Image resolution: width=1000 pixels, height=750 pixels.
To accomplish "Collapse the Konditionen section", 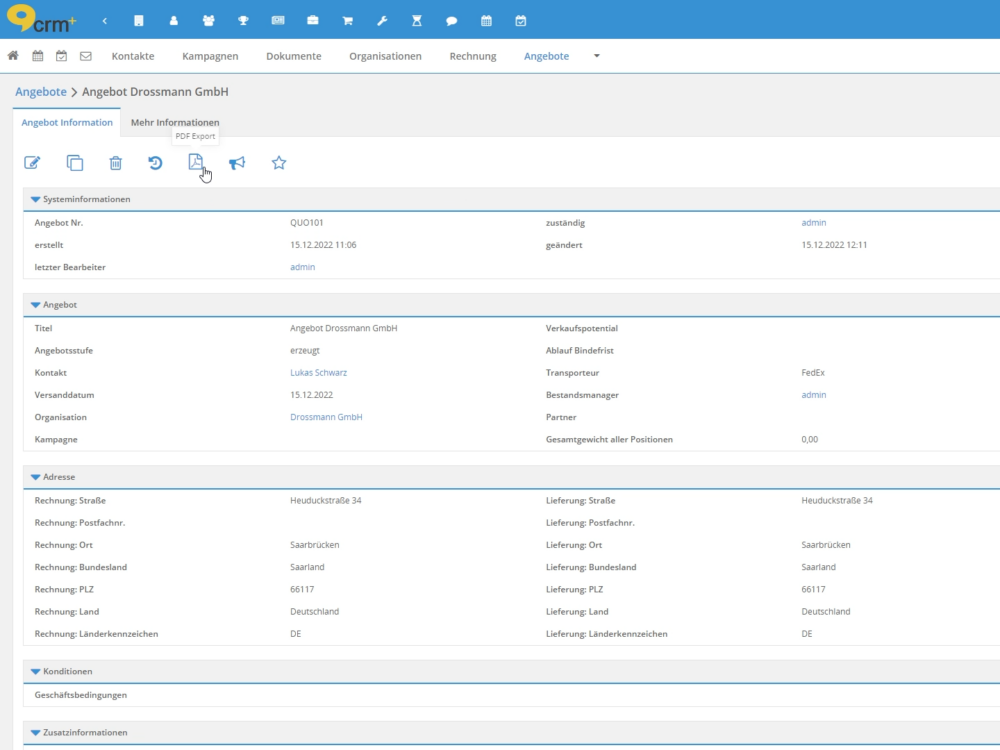I will 36,672.
